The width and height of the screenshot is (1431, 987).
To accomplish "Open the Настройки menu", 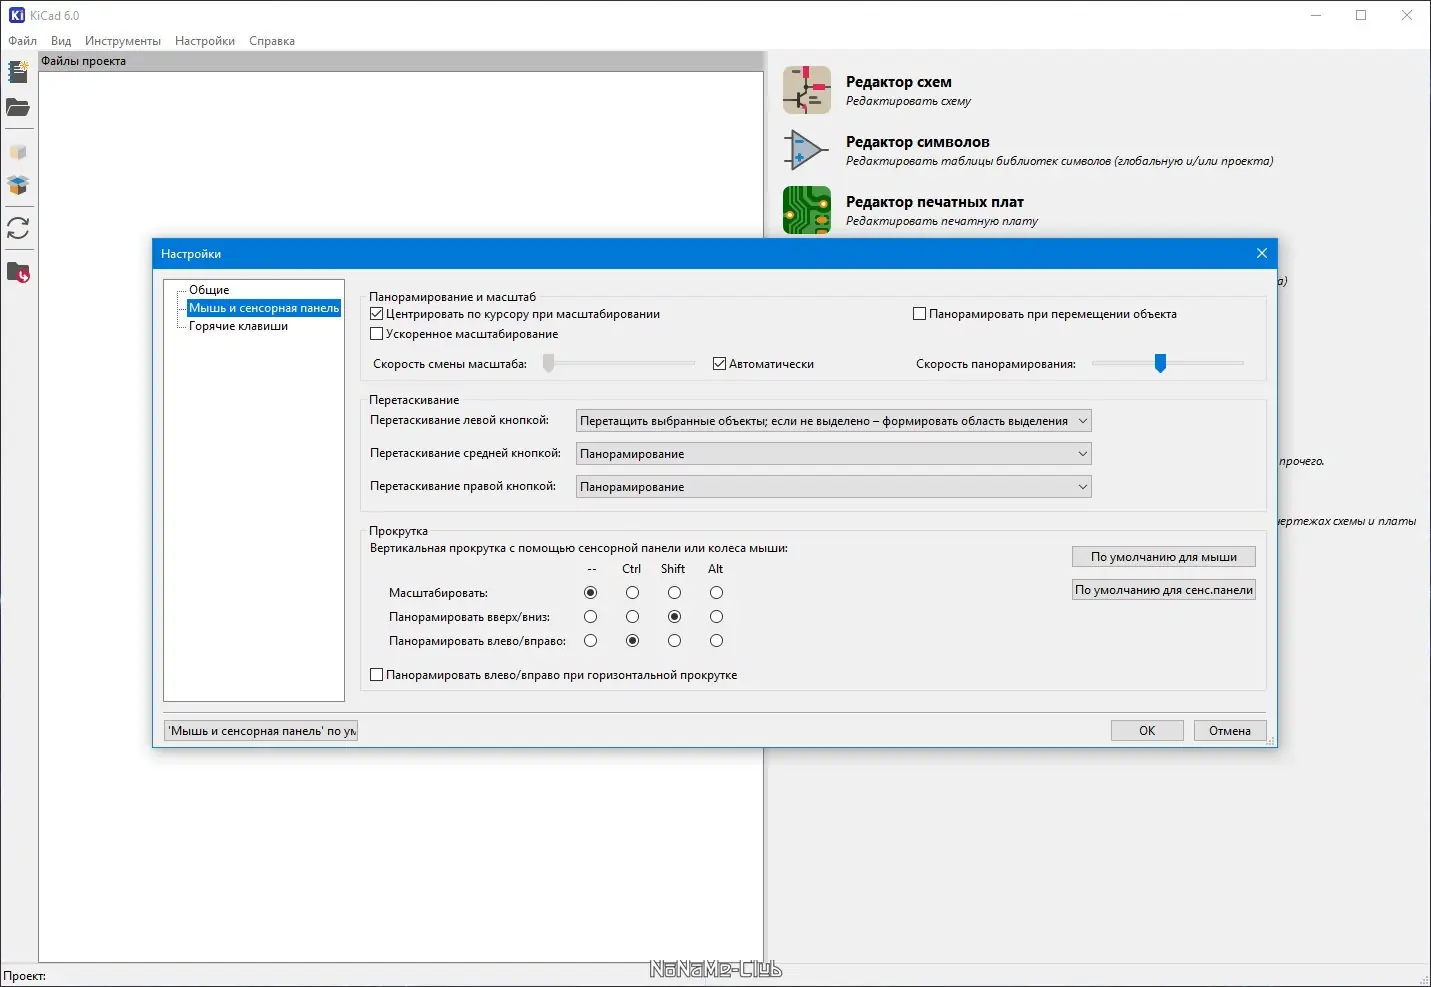I will 205,41.
